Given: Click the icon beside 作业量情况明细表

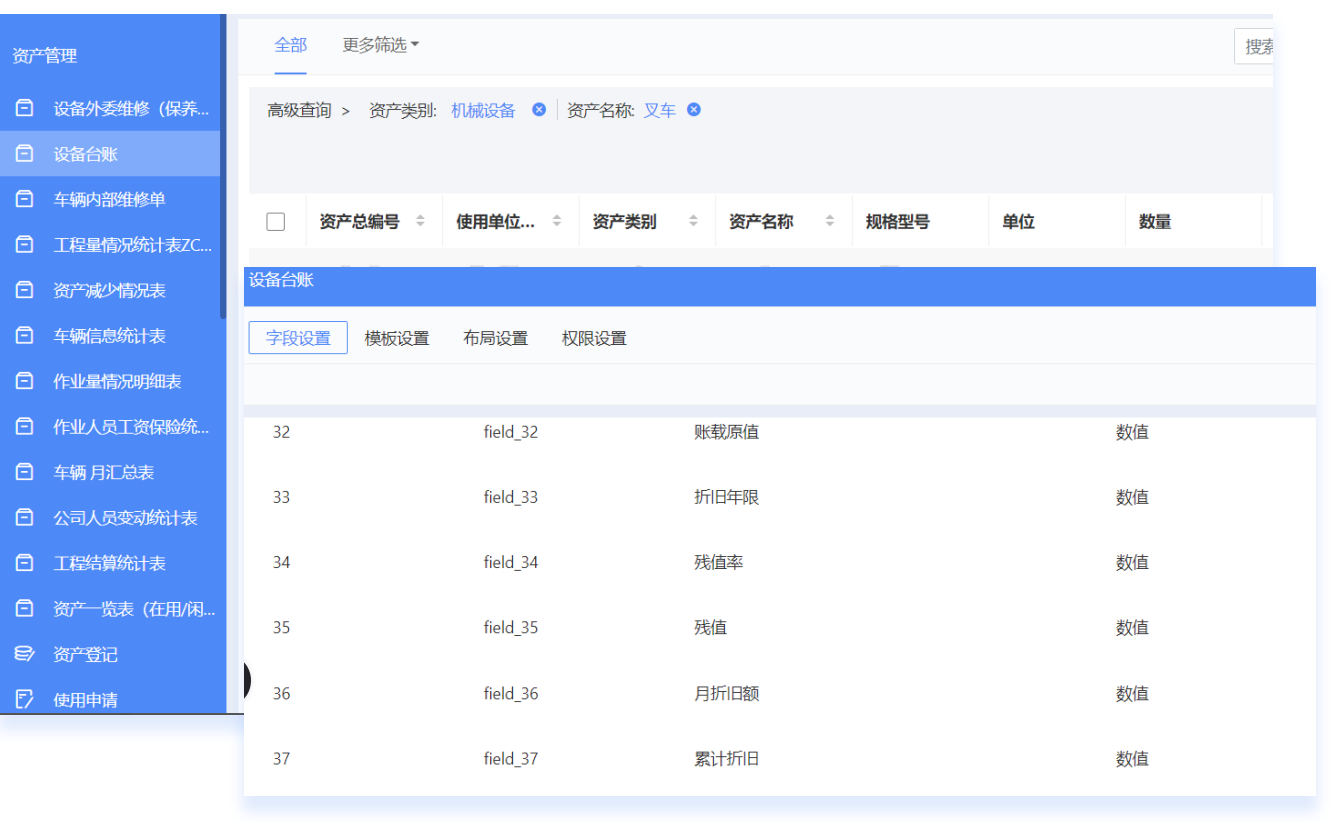Looking at the screenshot, I should (x=25, y=381).
